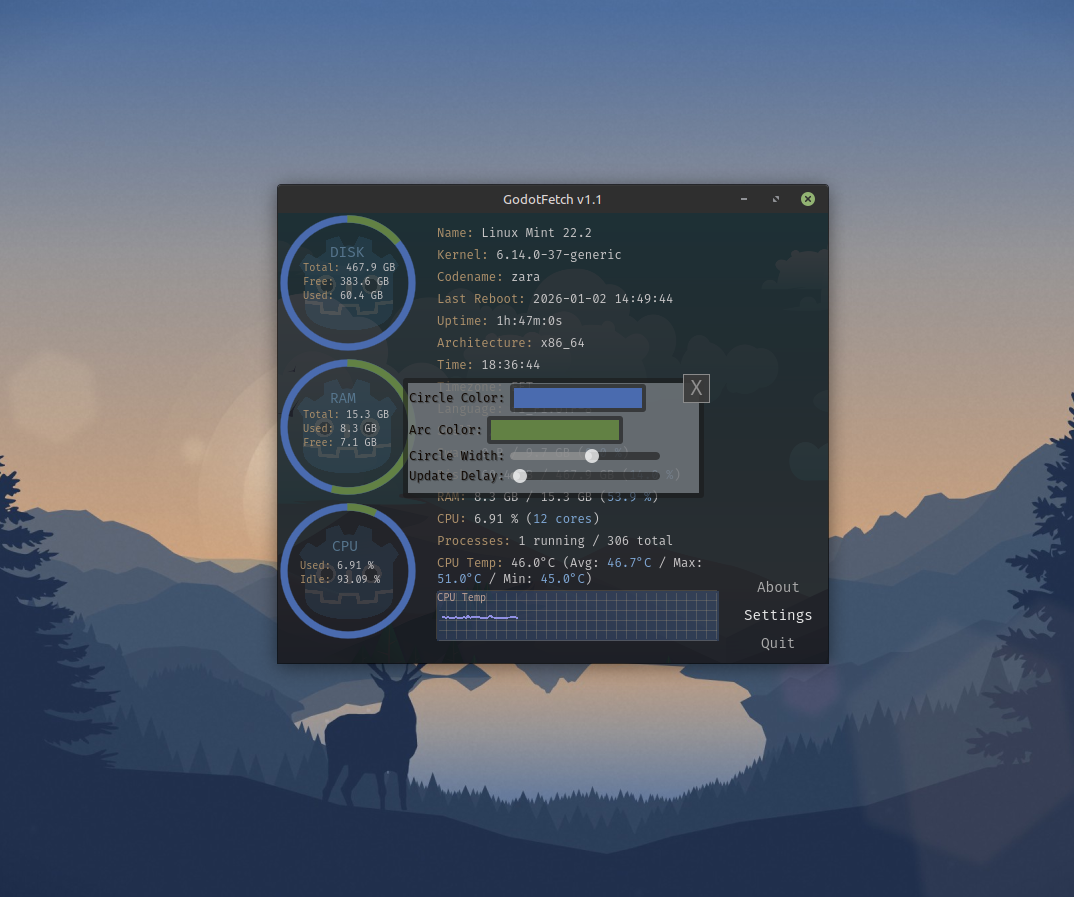Screen dimensions: 1074x897
Task: Click the 'Update Delay:' label
Action: click(x=456, y=476)
